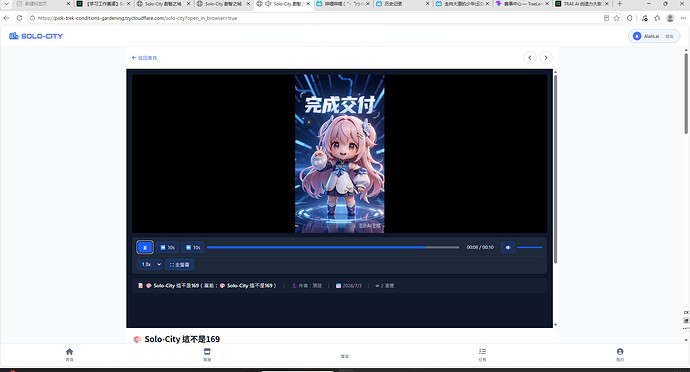Mute the video with the speaker button
The height and width of the screenshot is (372, 690).
click(508, 247)
